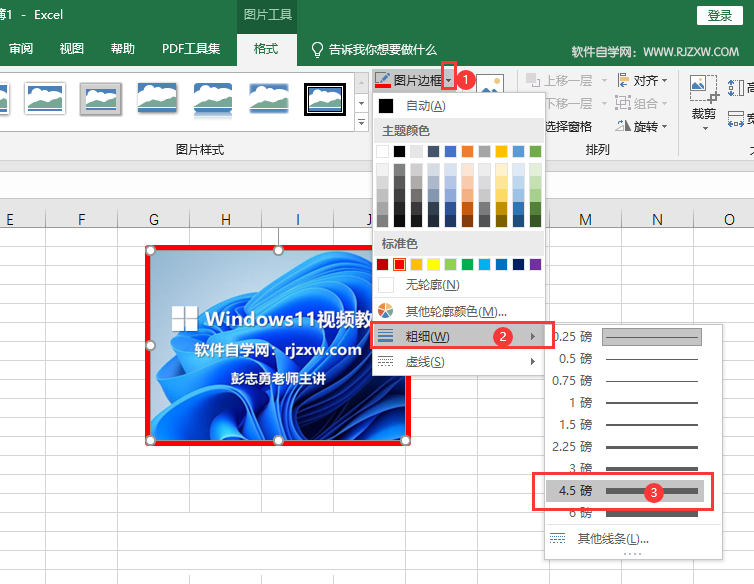The image size is (754, 584).
Task: Click 上移一层 bring forward button
Action: 559,80
